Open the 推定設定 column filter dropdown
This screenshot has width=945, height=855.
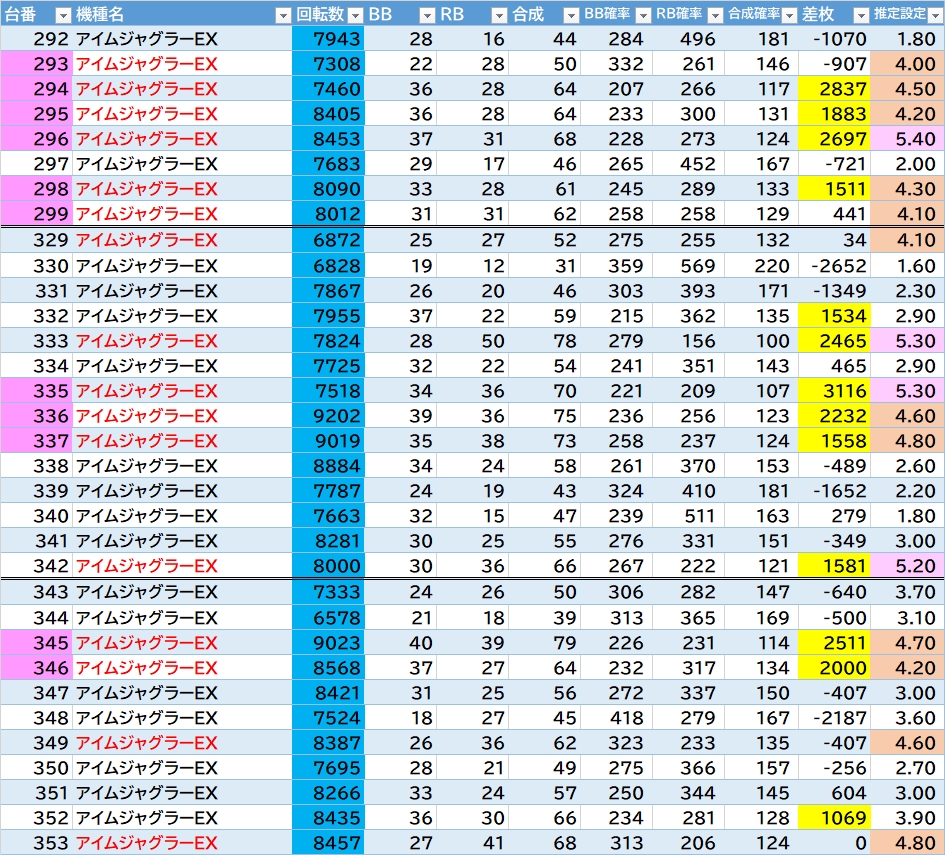935,16
